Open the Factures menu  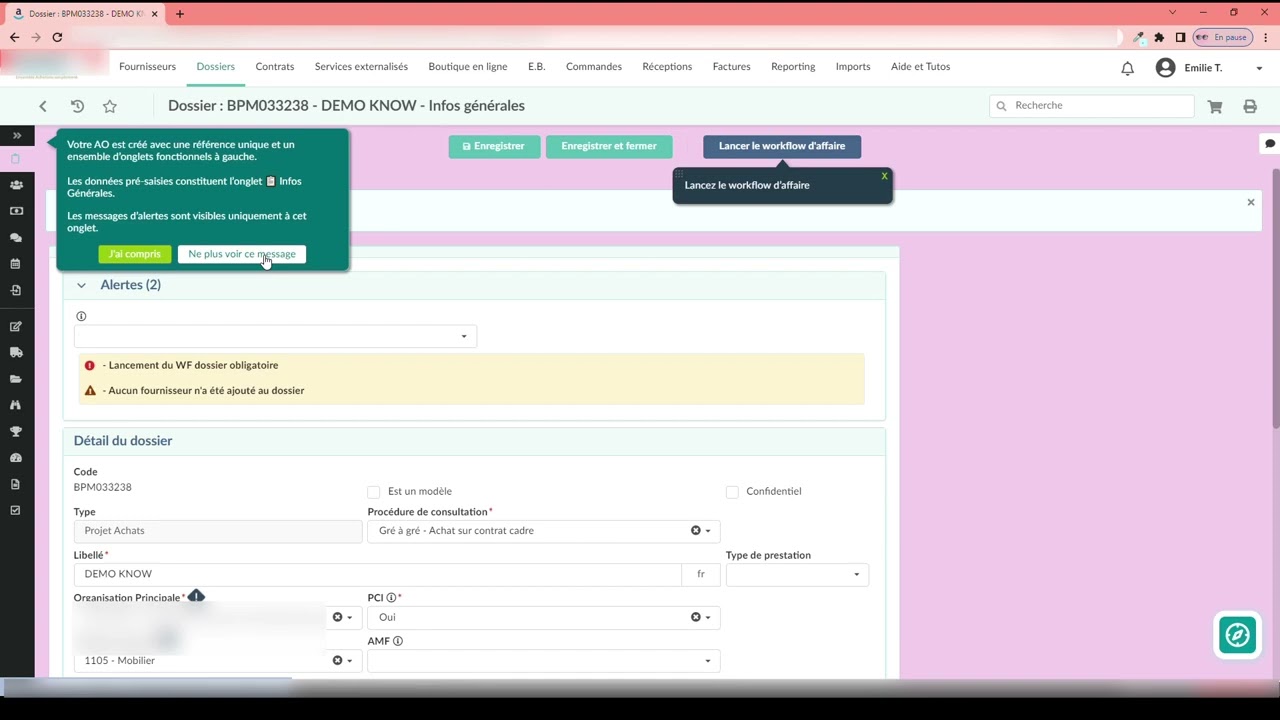click(731, 67)
